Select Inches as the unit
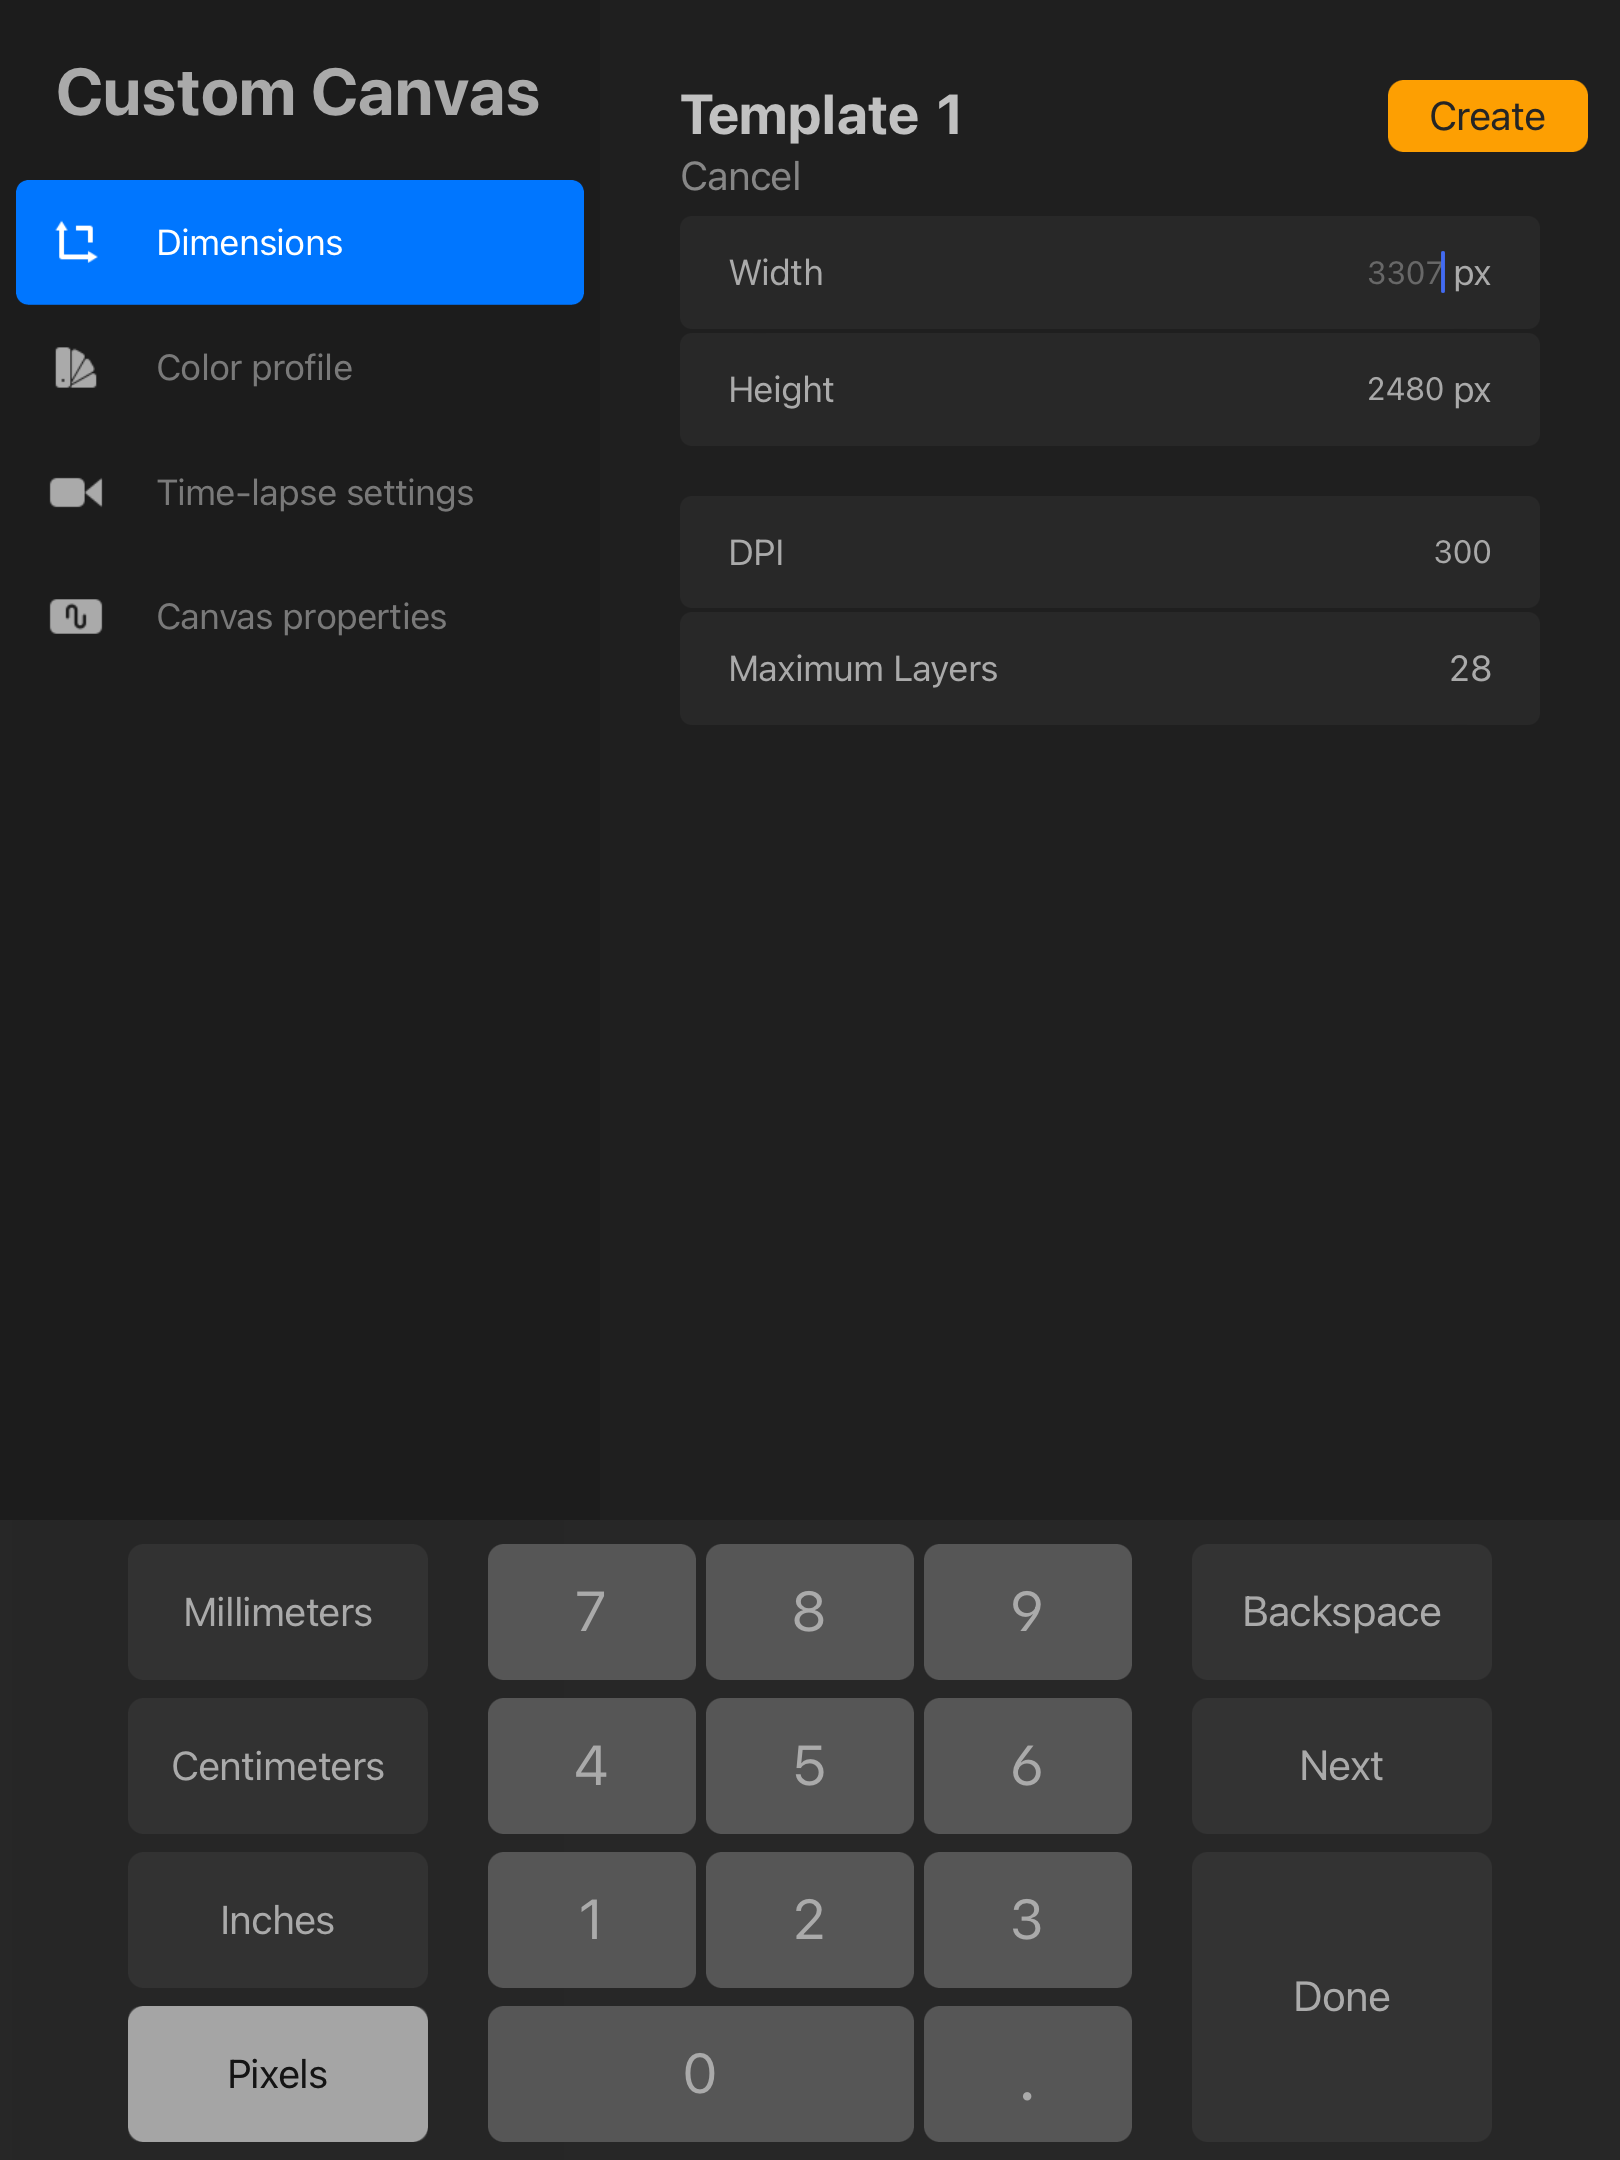The width and height of the screenshot is (1620, 2160). pos(278,1920)
